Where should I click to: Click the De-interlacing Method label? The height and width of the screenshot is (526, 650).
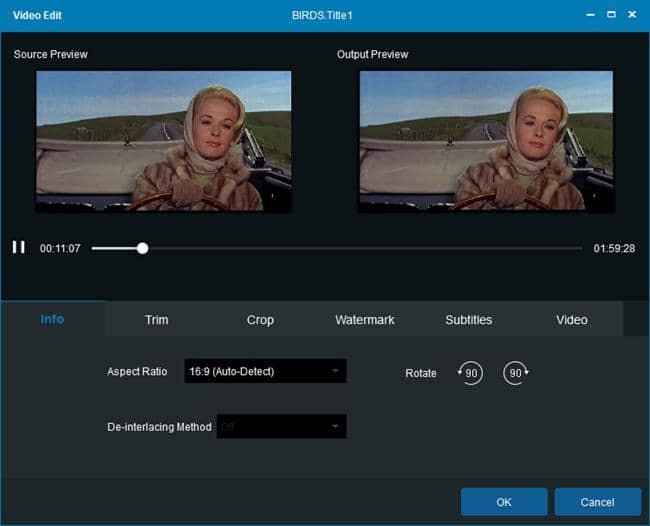click(160, 427)
